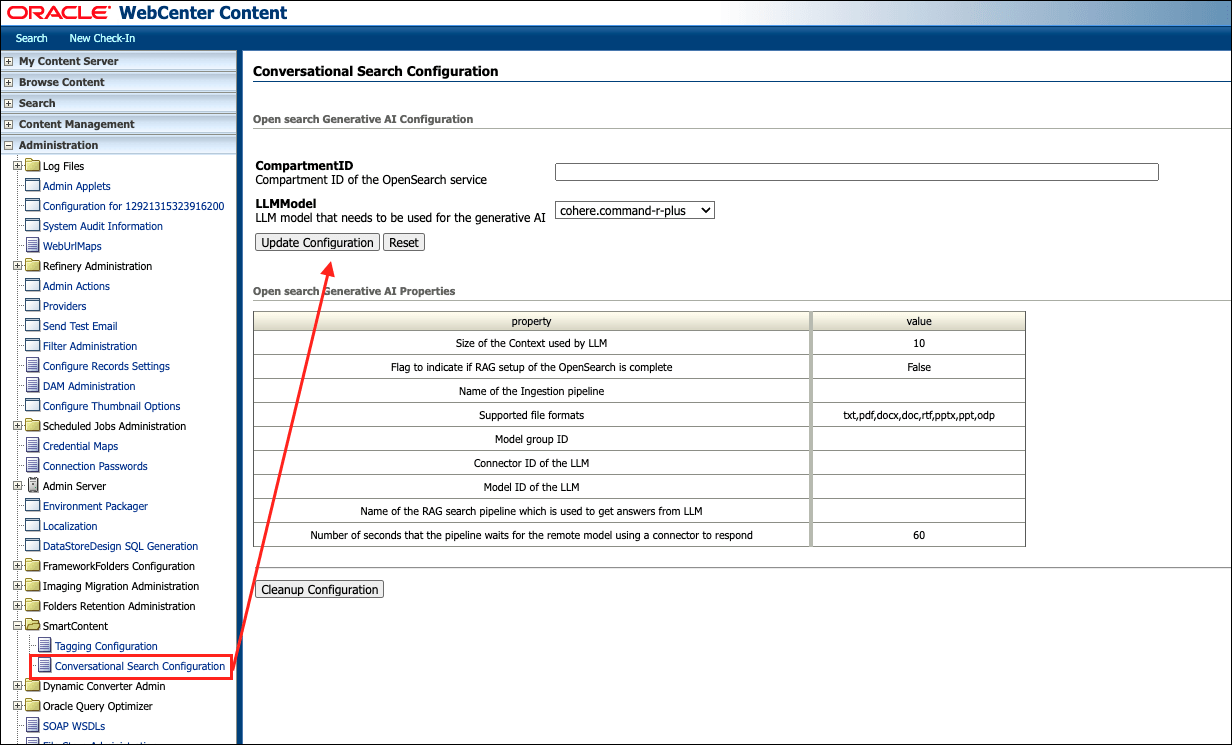The height and width of the screenshot is (745, 1232).
Task: Click the Connection Passwords document icon
Action: (x=32, y=466)
